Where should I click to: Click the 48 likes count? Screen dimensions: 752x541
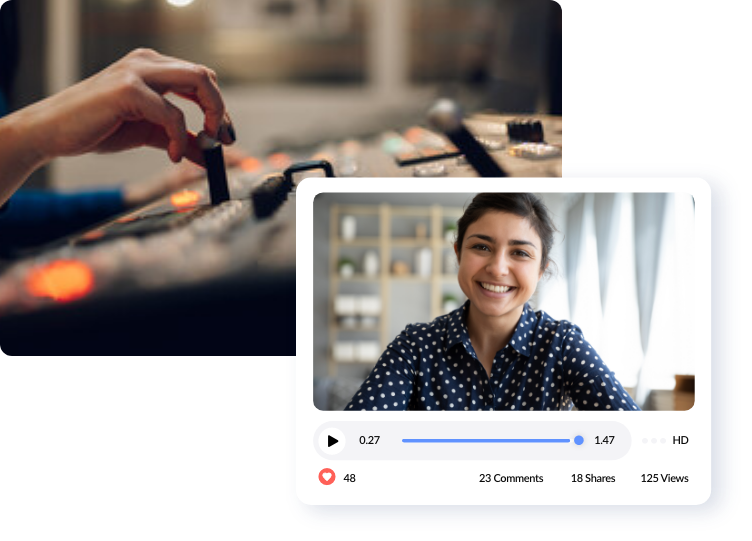(349, 478)
